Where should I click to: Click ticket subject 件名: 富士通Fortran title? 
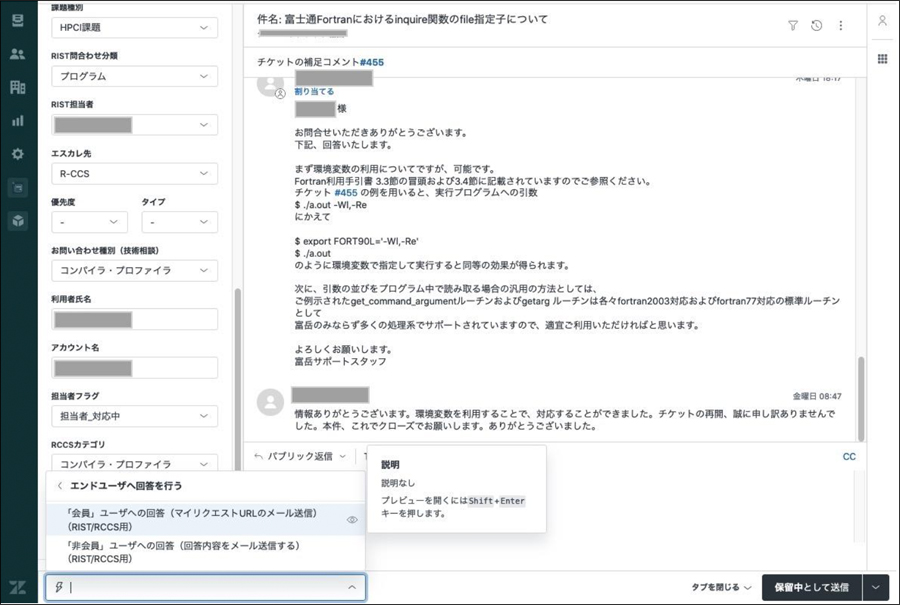tap(402, 19)
